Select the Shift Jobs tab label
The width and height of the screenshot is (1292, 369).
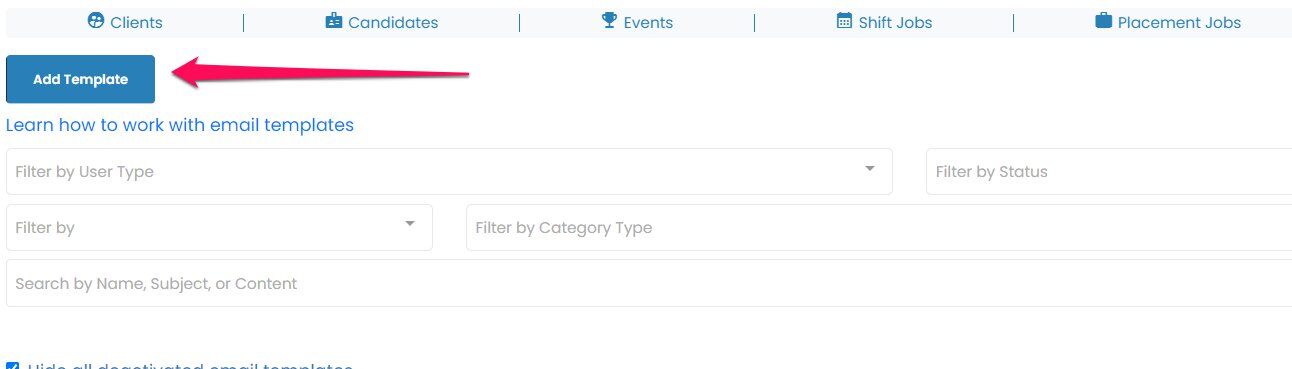tap(895, 22)
